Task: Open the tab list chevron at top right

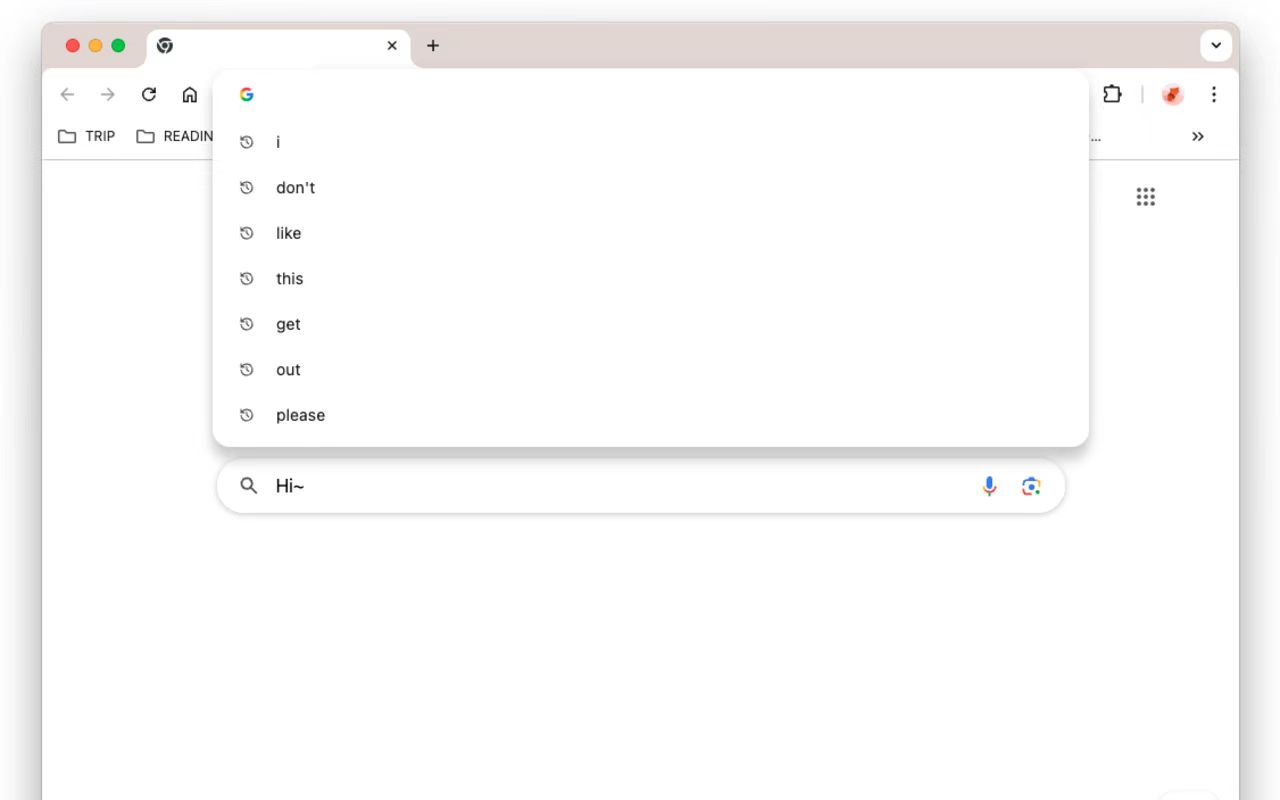Action: pos(1216,45)
